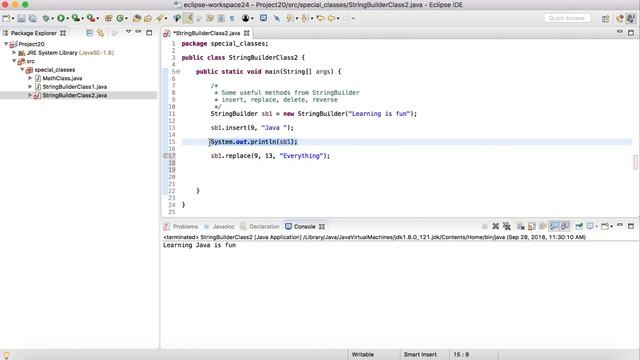This screenshot has width=640, height=360.
Task: Open the New Console View dropdown
Action: pos(611,227)
